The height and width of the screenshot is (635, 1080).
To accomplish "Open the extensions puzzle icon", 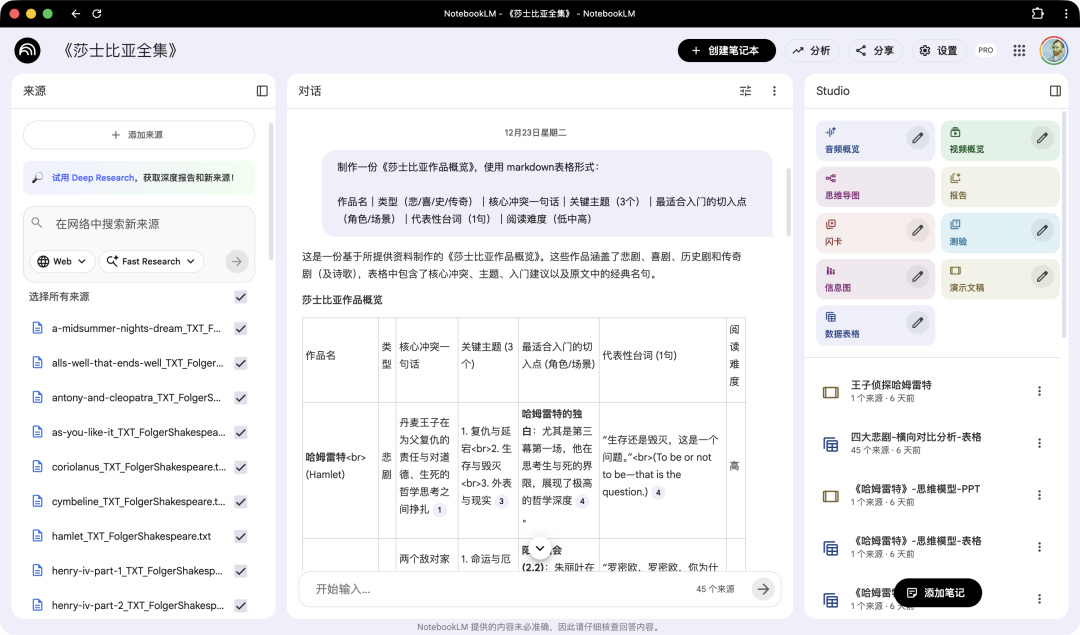I will [1037, 13].
